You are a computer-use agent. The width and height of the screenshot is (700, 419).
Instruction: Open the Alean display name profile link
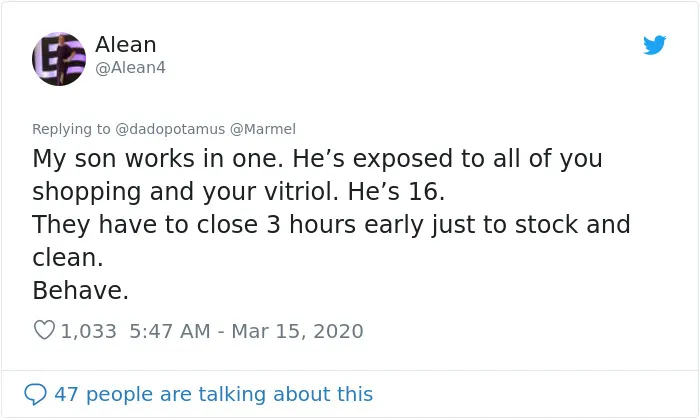(x=125, y=45)
